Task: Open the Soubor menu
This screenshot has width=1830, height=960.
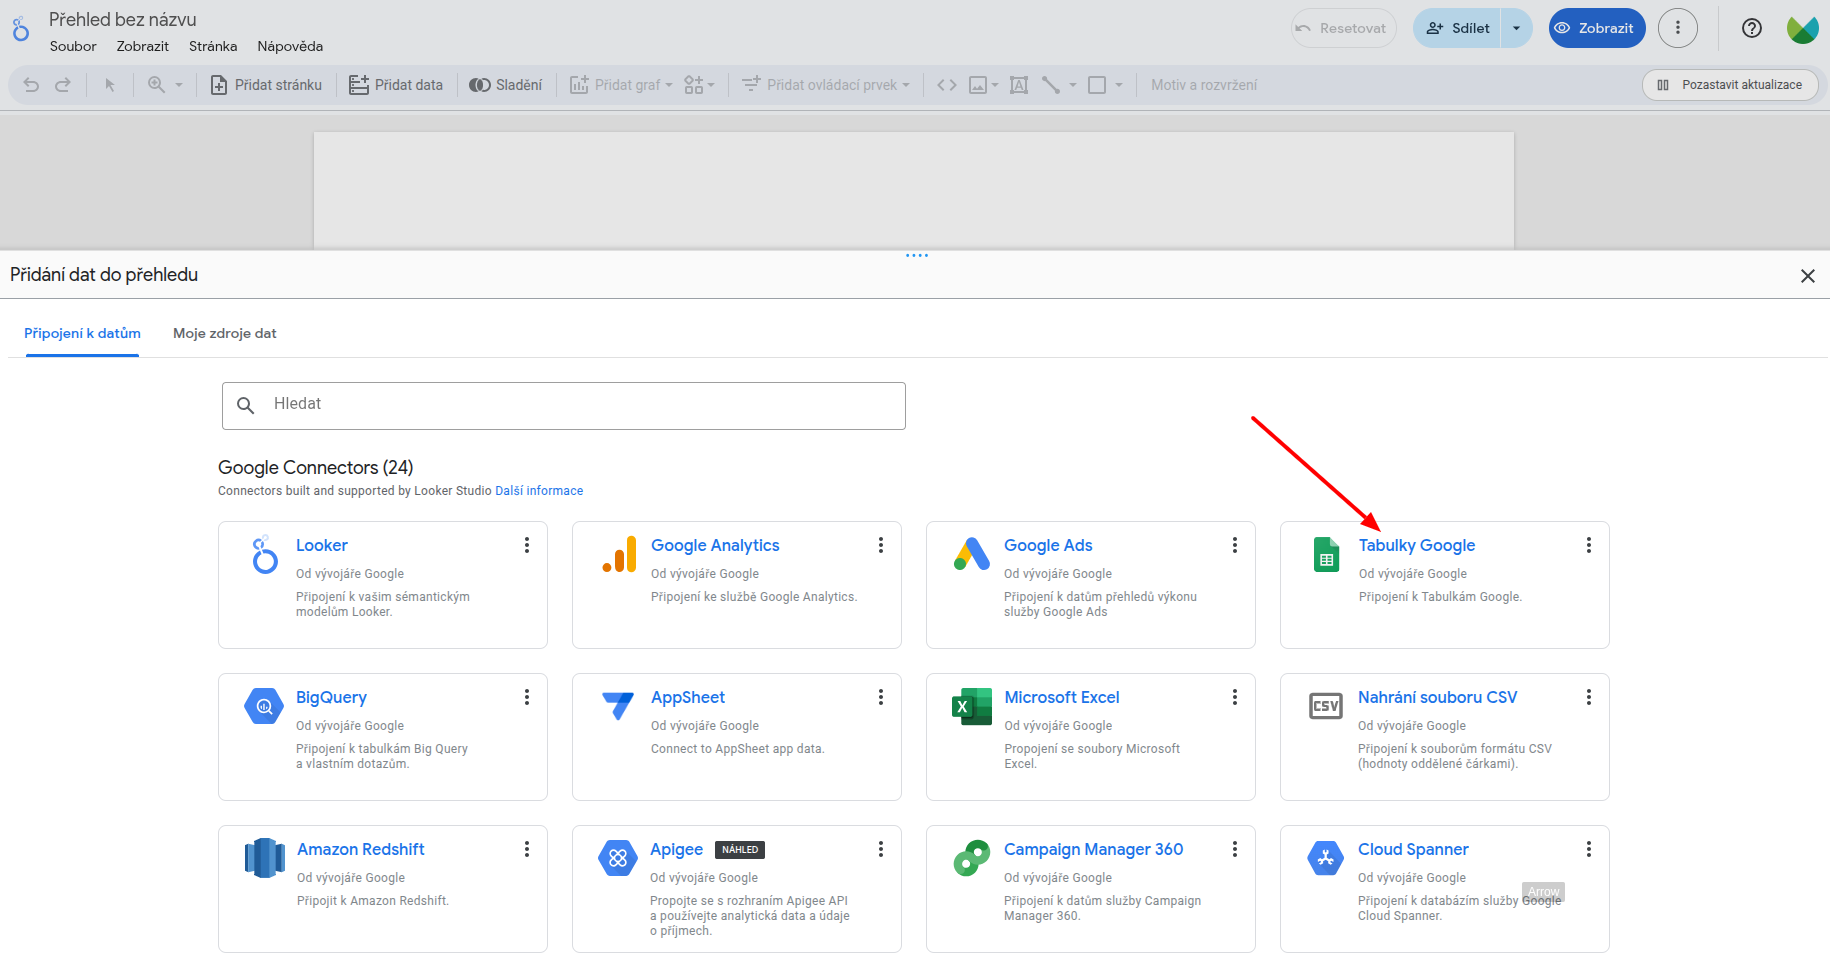Action: click(73, 46)
